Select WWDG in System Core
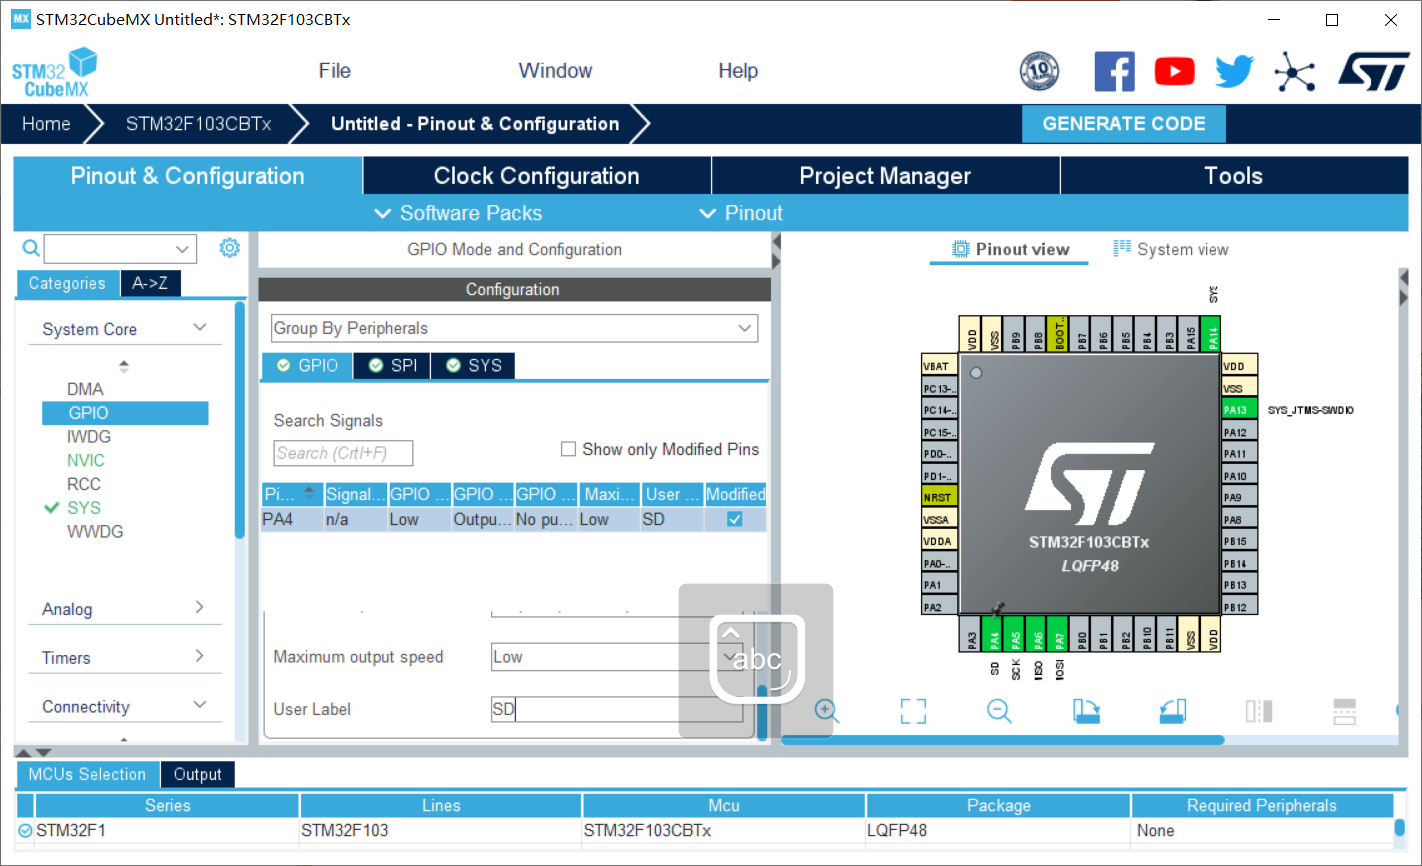 95,531
